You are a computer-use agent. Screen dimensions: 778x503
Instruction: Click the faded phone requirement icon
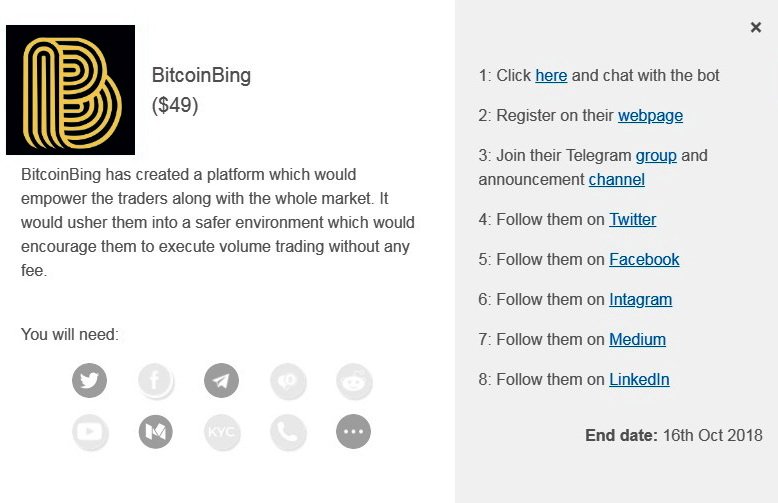pyautogui.click(x=288, y=432)
